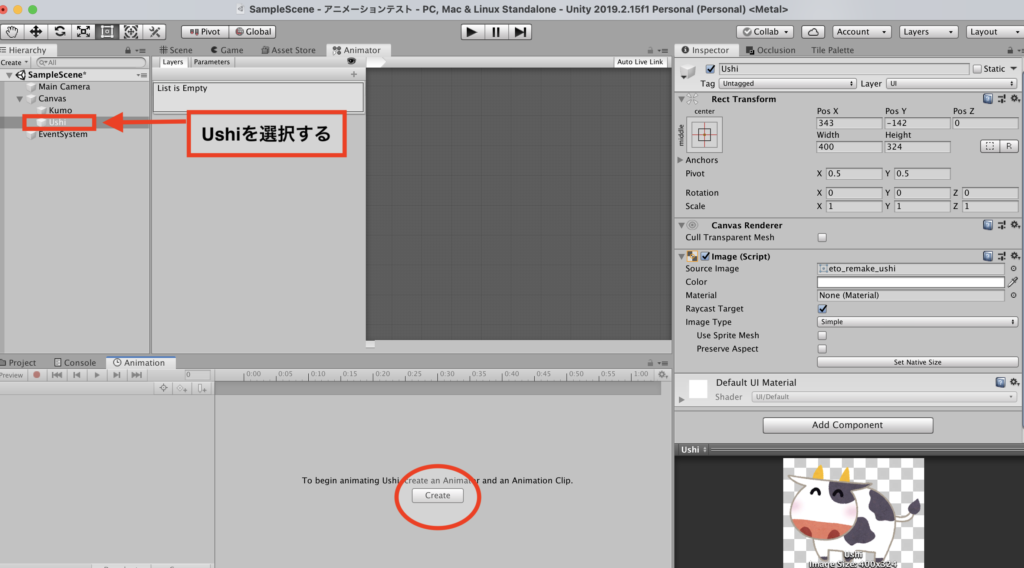Screen dimensions: 1024x568
Task: Enable the Static checkbox
Action: [977, 69]
